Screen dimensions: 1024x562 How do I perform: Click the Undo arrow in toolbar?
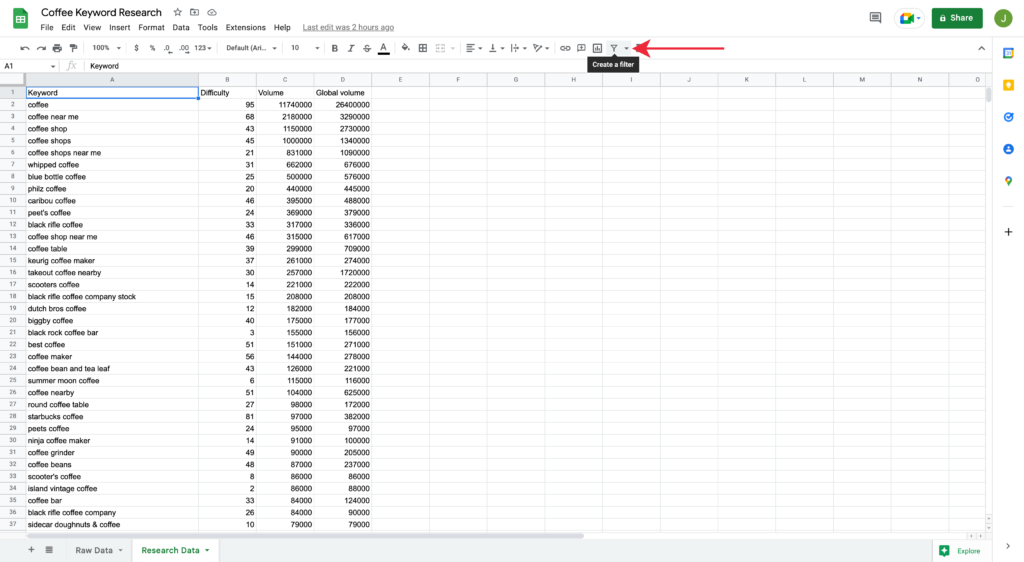coord(25,48)
